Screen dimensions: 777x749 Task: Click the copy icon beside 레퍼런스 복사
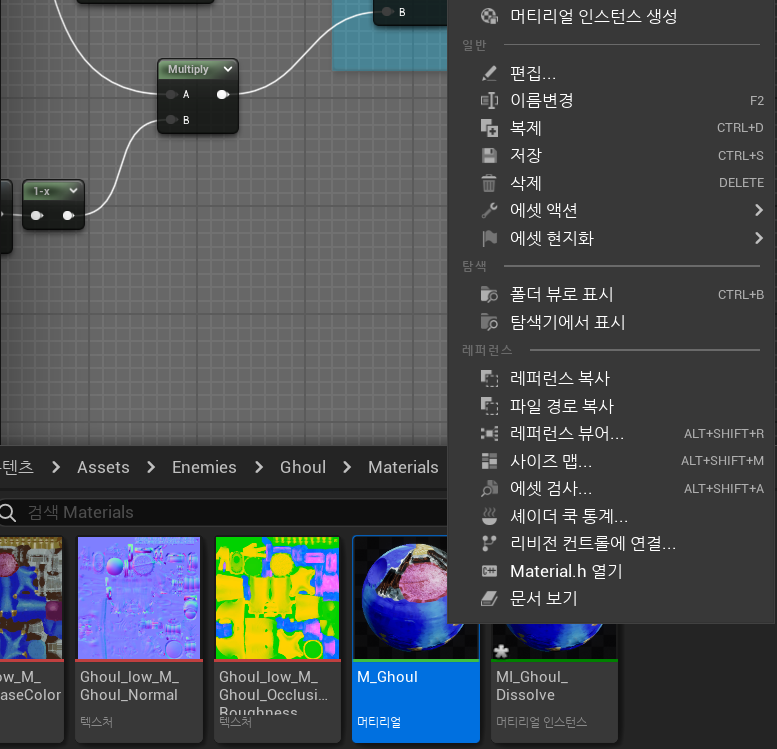coord(489,378)
